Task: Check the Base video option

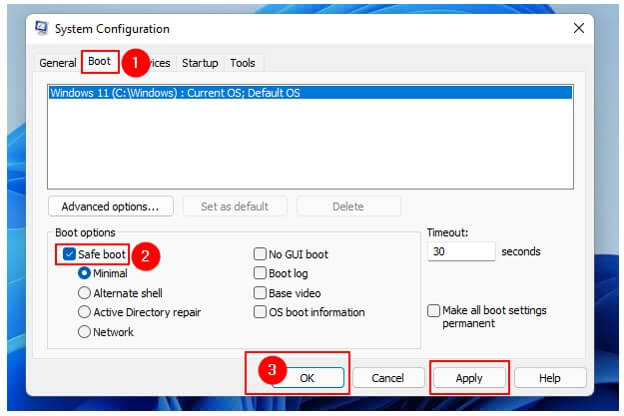Action: pyautogui.click(x=260, y=293)
